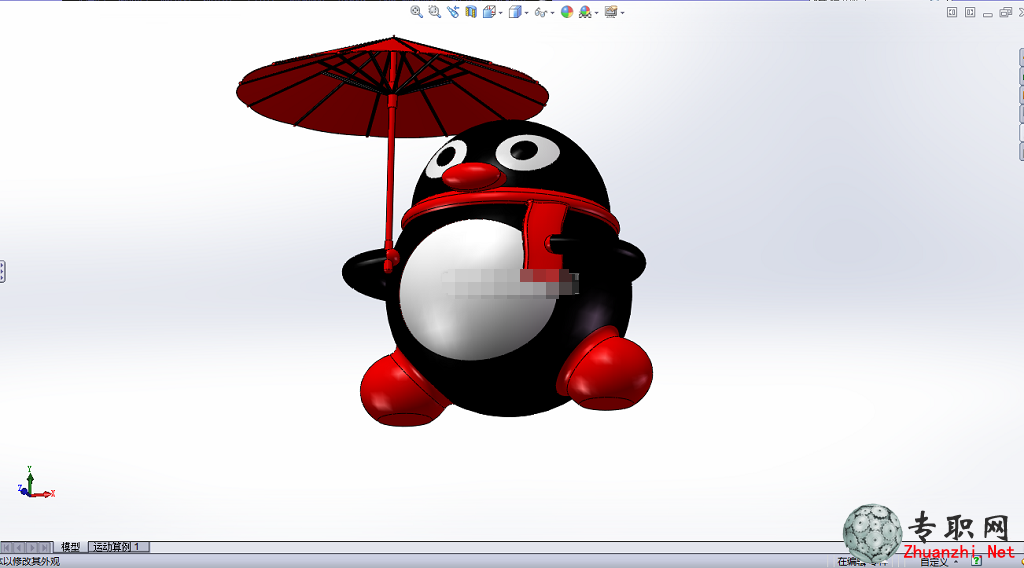The width and height of the screenshot is (1024, 568).
Task: Click the Hide/Show Items glasses icon
Action: click(x=540, y=12)
